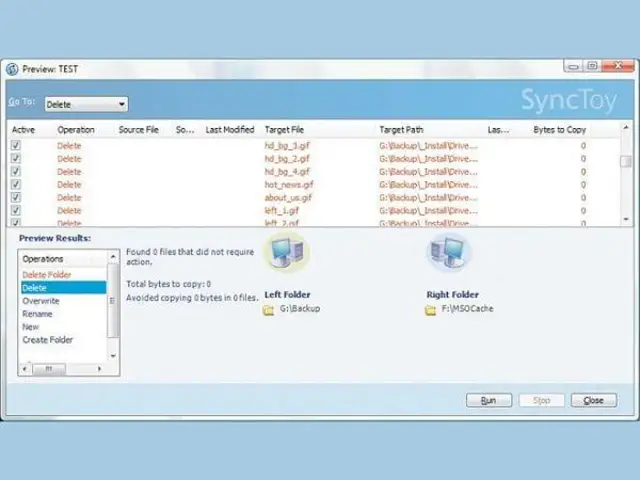Close the Preview window with title bar X
The height and width of the screenshot is (480, 640).
point(618,66)
